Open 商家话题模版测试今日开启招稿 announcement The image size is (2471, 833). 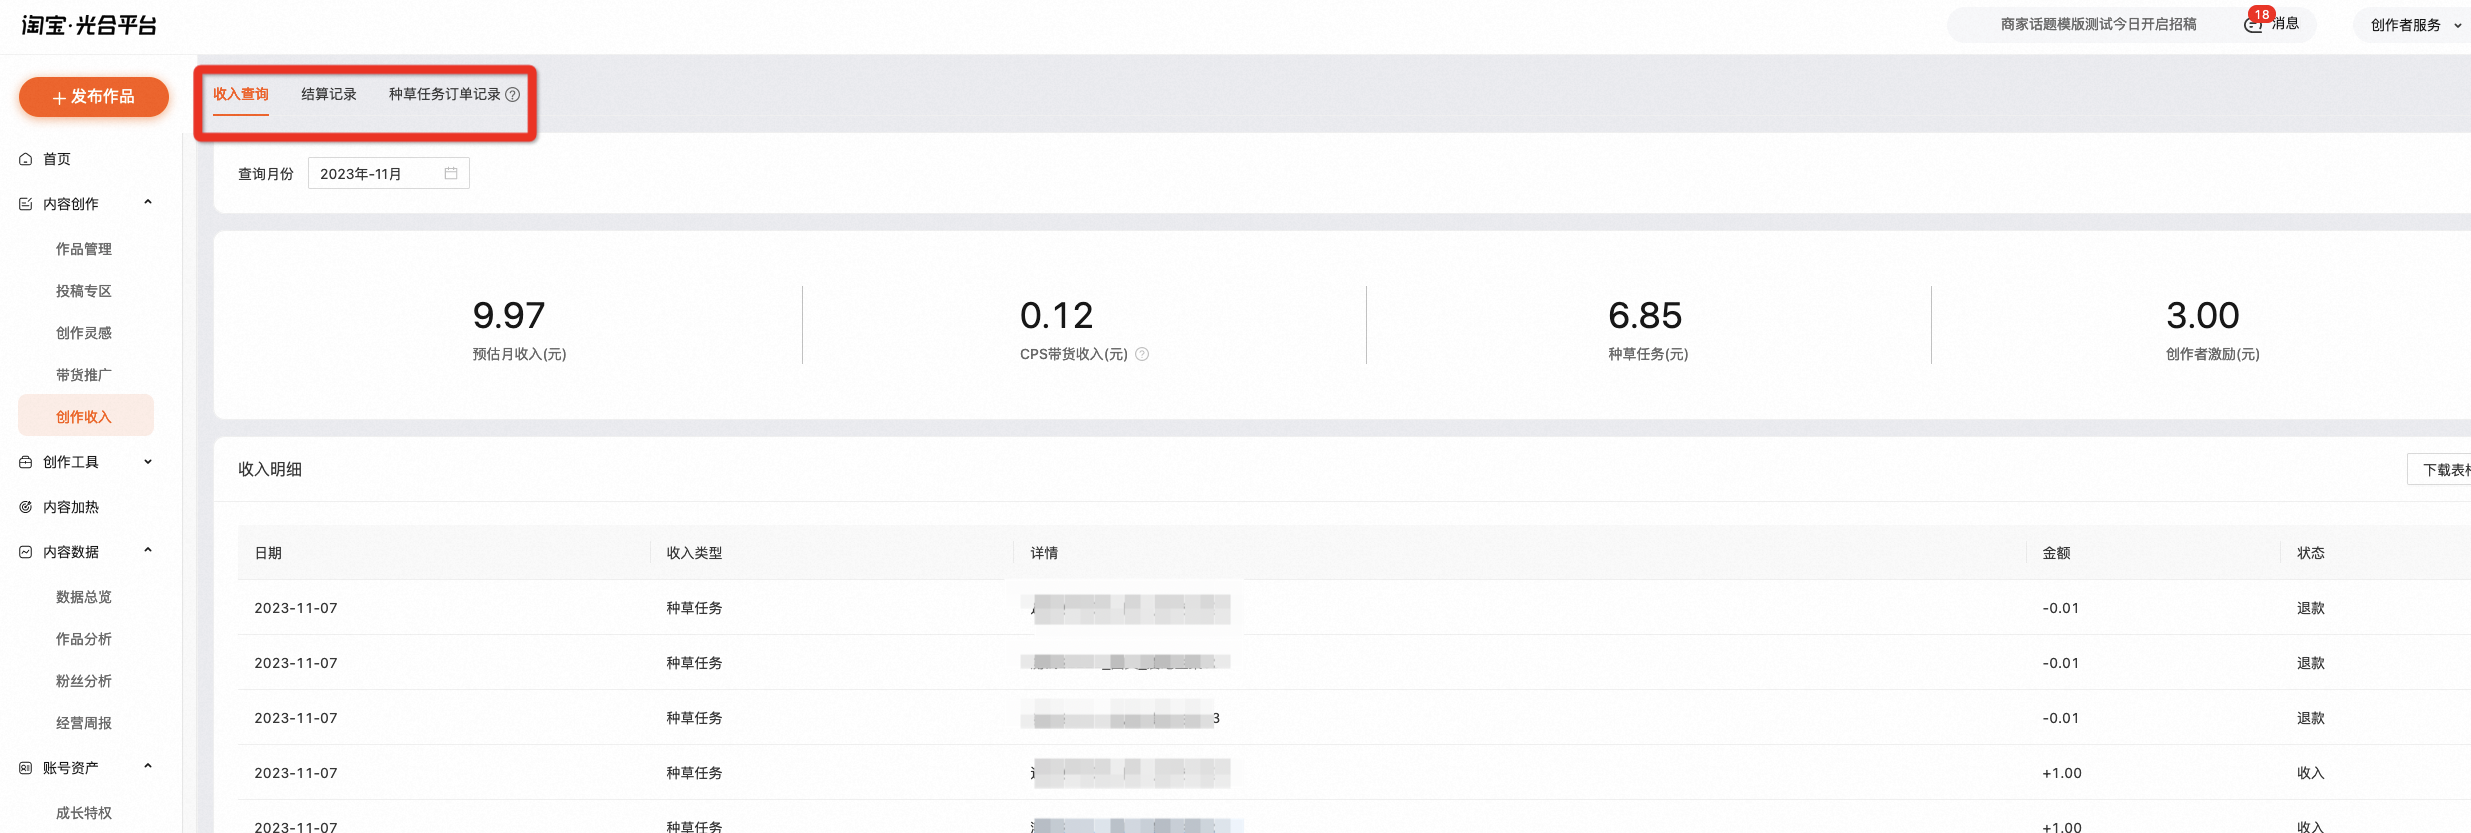2098,24
